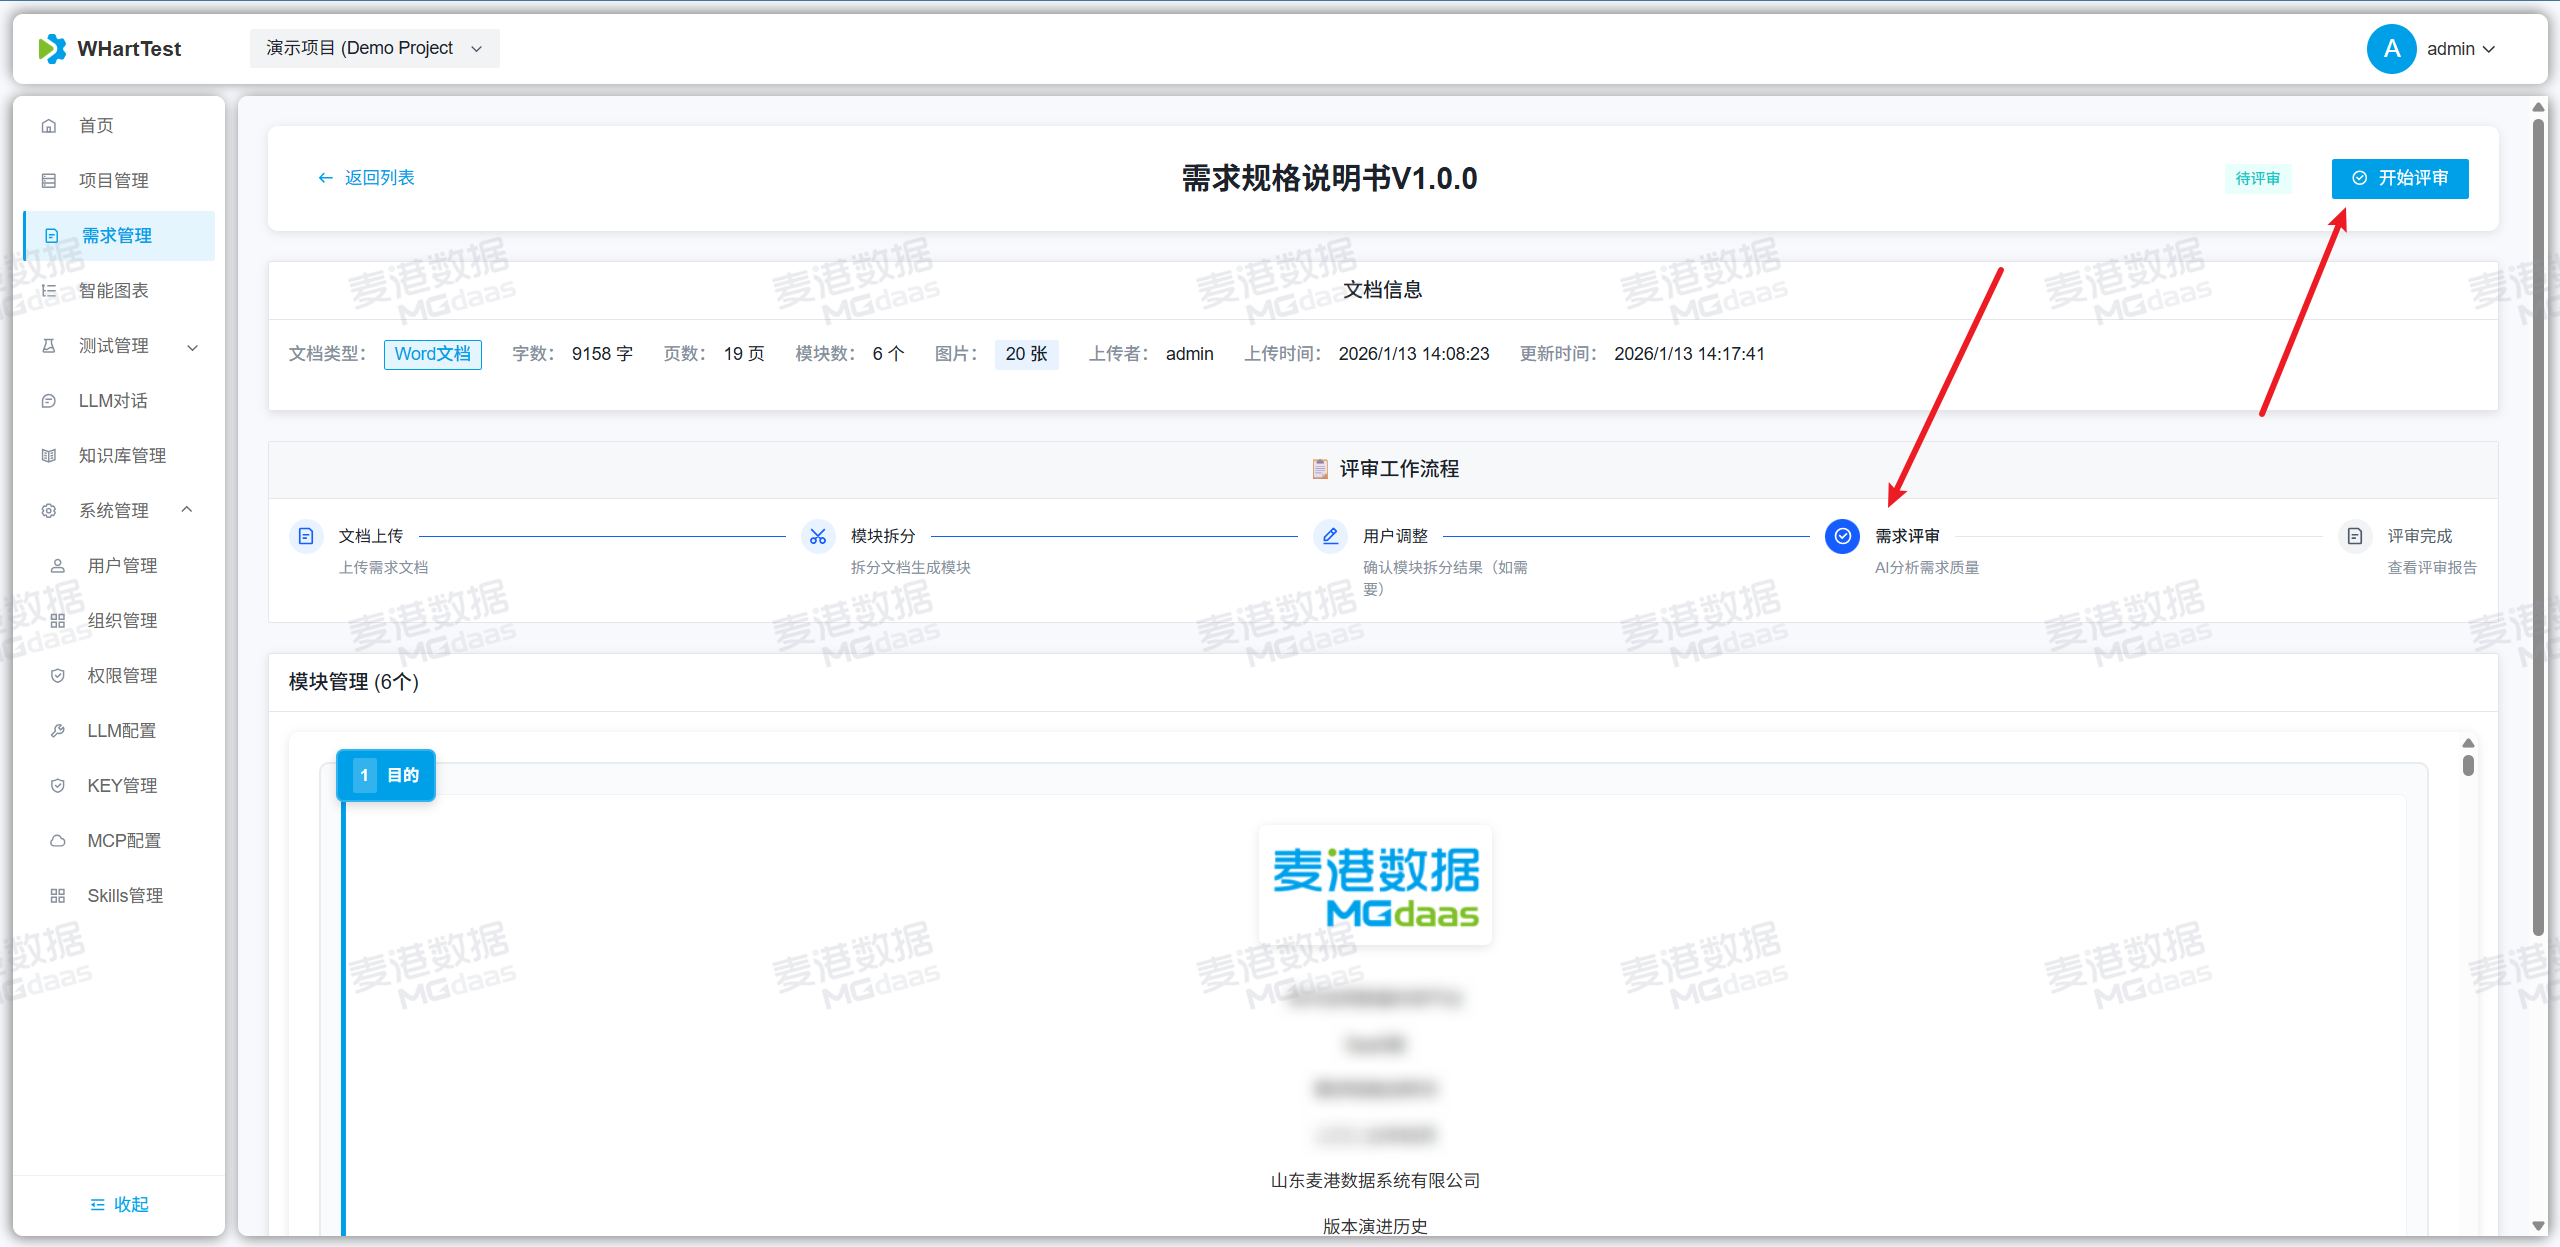This screenshot has width=2560, height=1247.
Task: Open the 知识库管理 sidebar item
Action: click(x=122, y=456)
